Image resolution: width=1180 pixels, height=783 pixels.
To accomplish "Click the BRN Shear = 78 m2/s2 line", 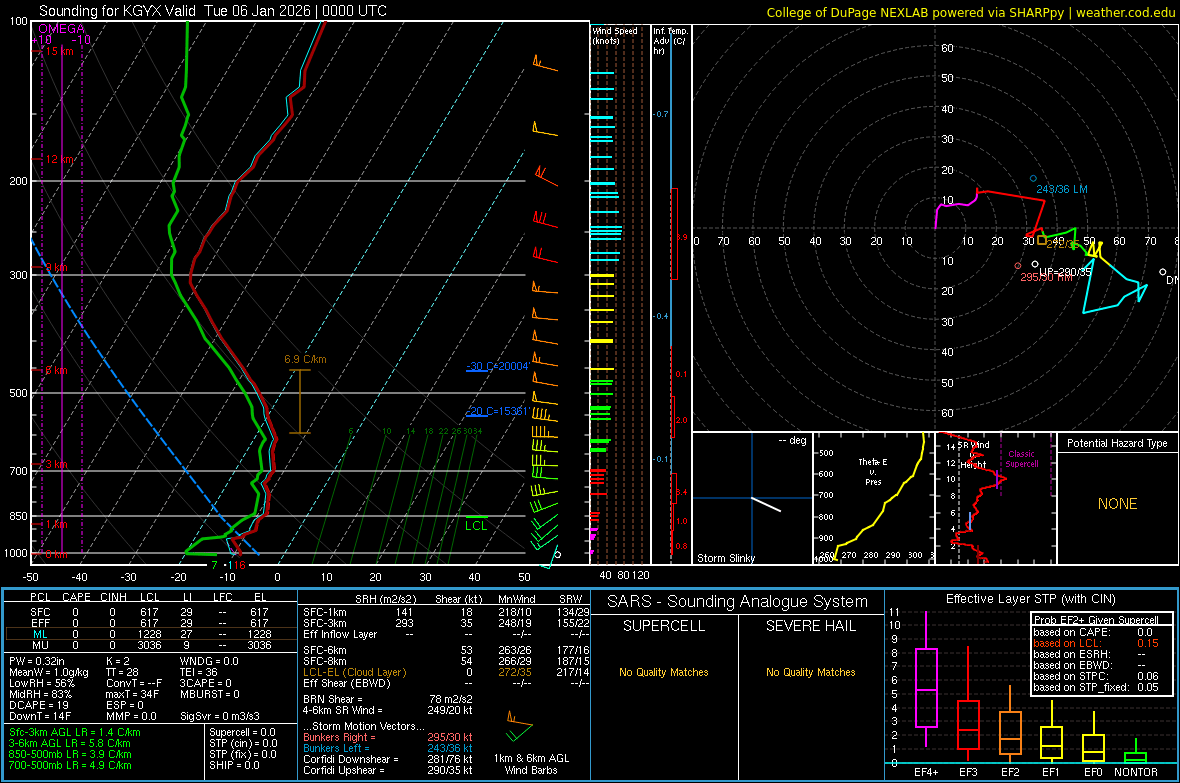I will [388, 699].
